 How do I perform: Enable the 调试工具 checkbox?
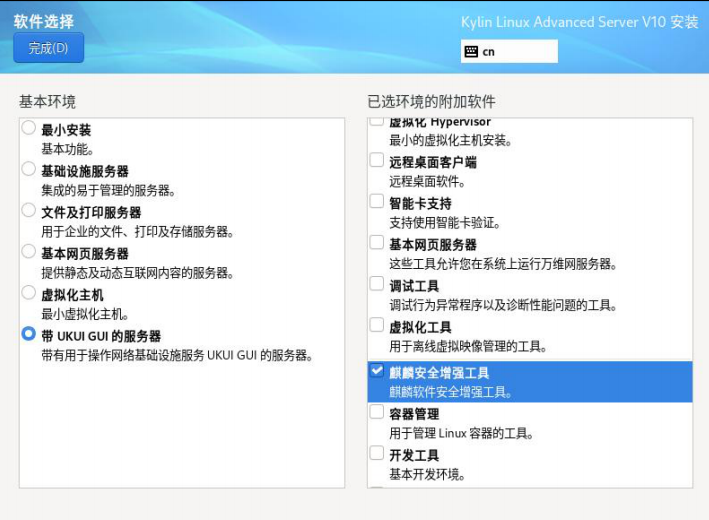point(377,284)
